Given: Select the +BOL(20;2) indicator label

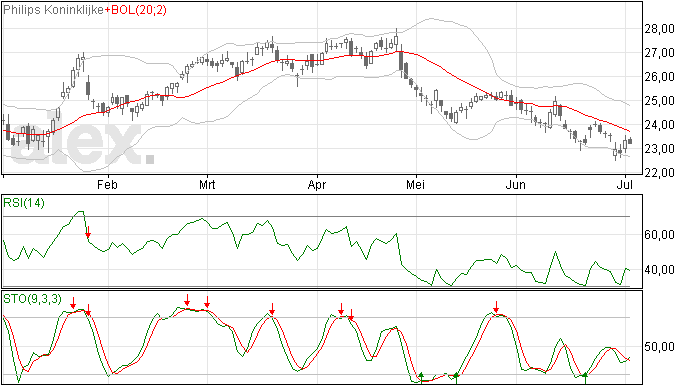Looking at the screenshot, I should point(136,10).
